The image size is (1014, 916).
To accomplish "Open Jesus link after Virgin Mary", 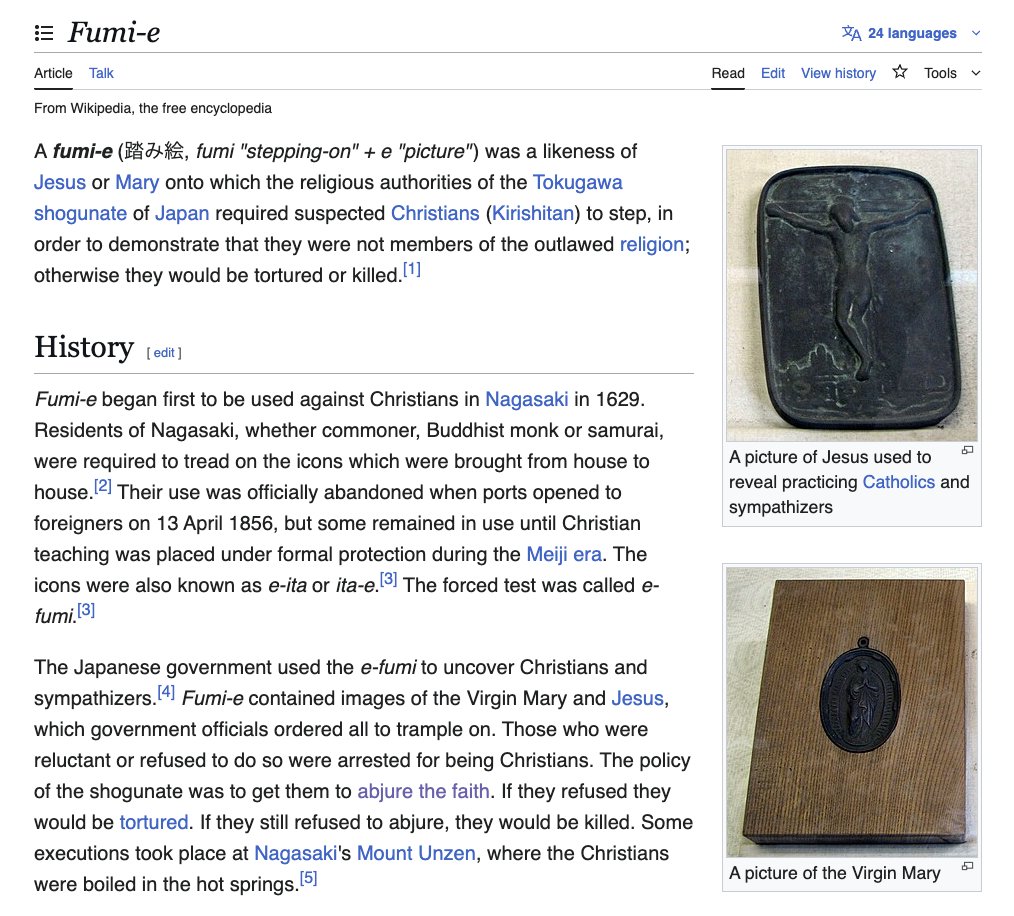I will (638, 699).
